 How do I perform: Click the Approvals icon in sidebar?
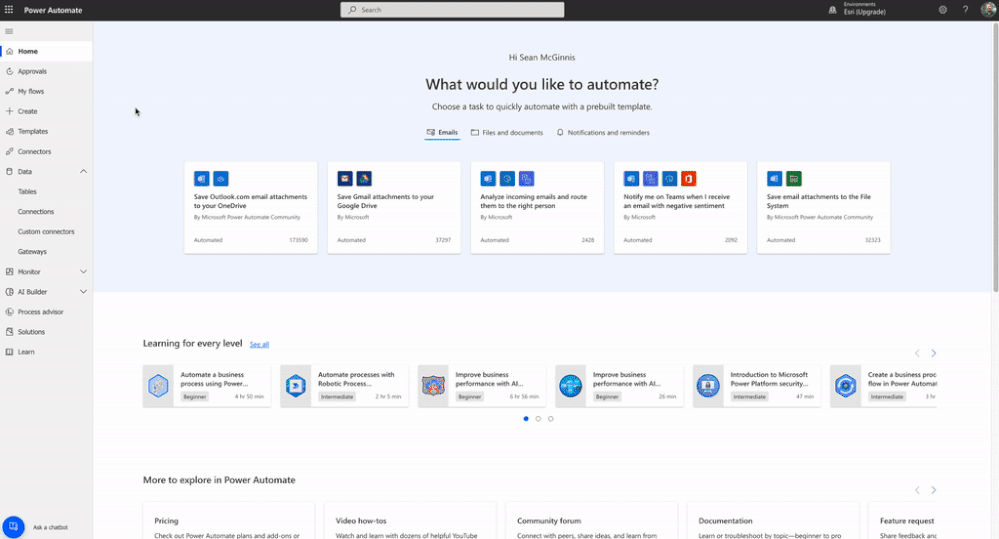coord(10,71)
